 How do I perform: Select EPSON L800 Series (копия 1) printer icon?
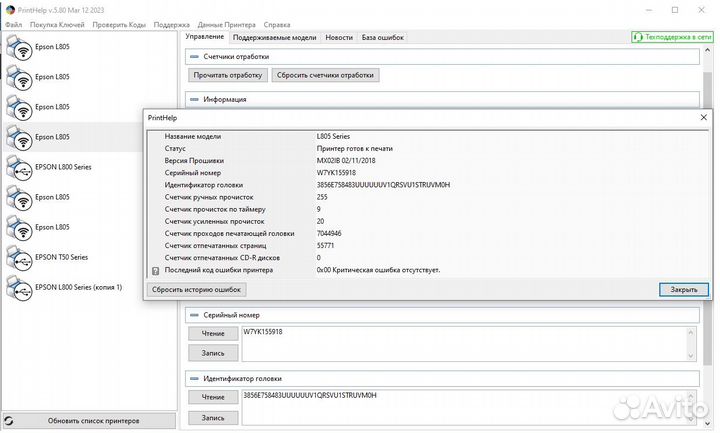tap(19, 288)
